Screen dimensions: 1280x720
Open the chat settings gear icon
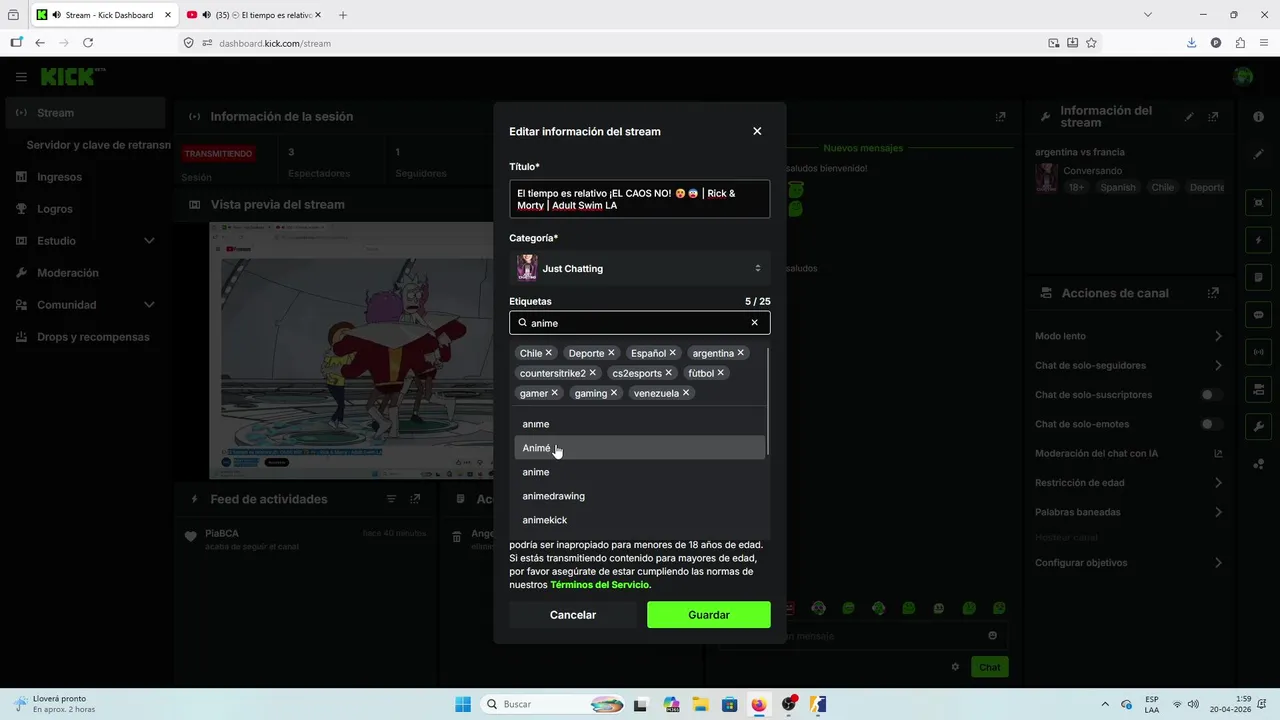pos(955,667)
